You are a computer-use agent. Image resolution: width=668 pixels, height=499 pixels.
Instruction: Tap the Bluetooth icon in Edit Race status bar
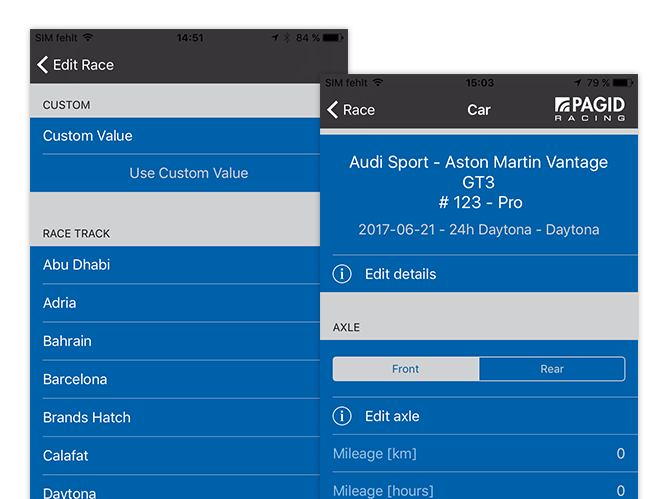tap(287, 38)
